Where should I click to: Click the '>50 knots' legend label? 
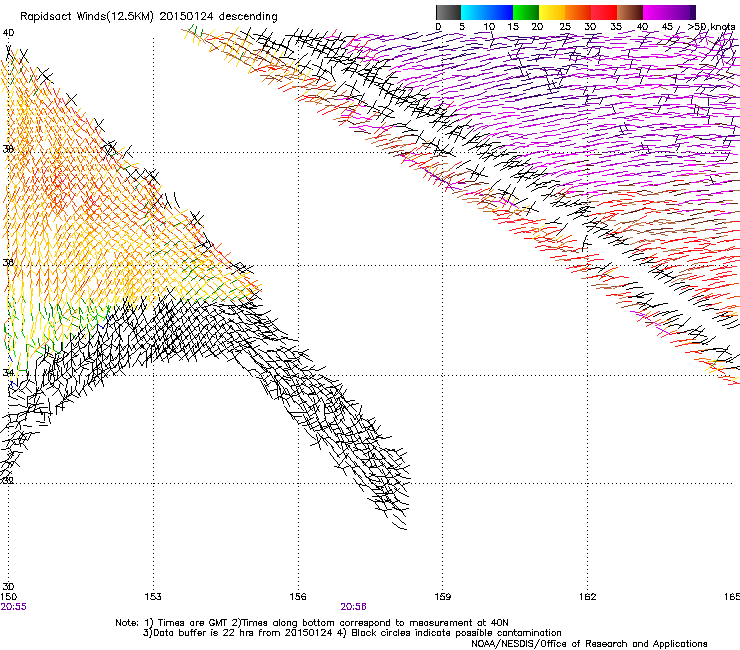(711, 26)
